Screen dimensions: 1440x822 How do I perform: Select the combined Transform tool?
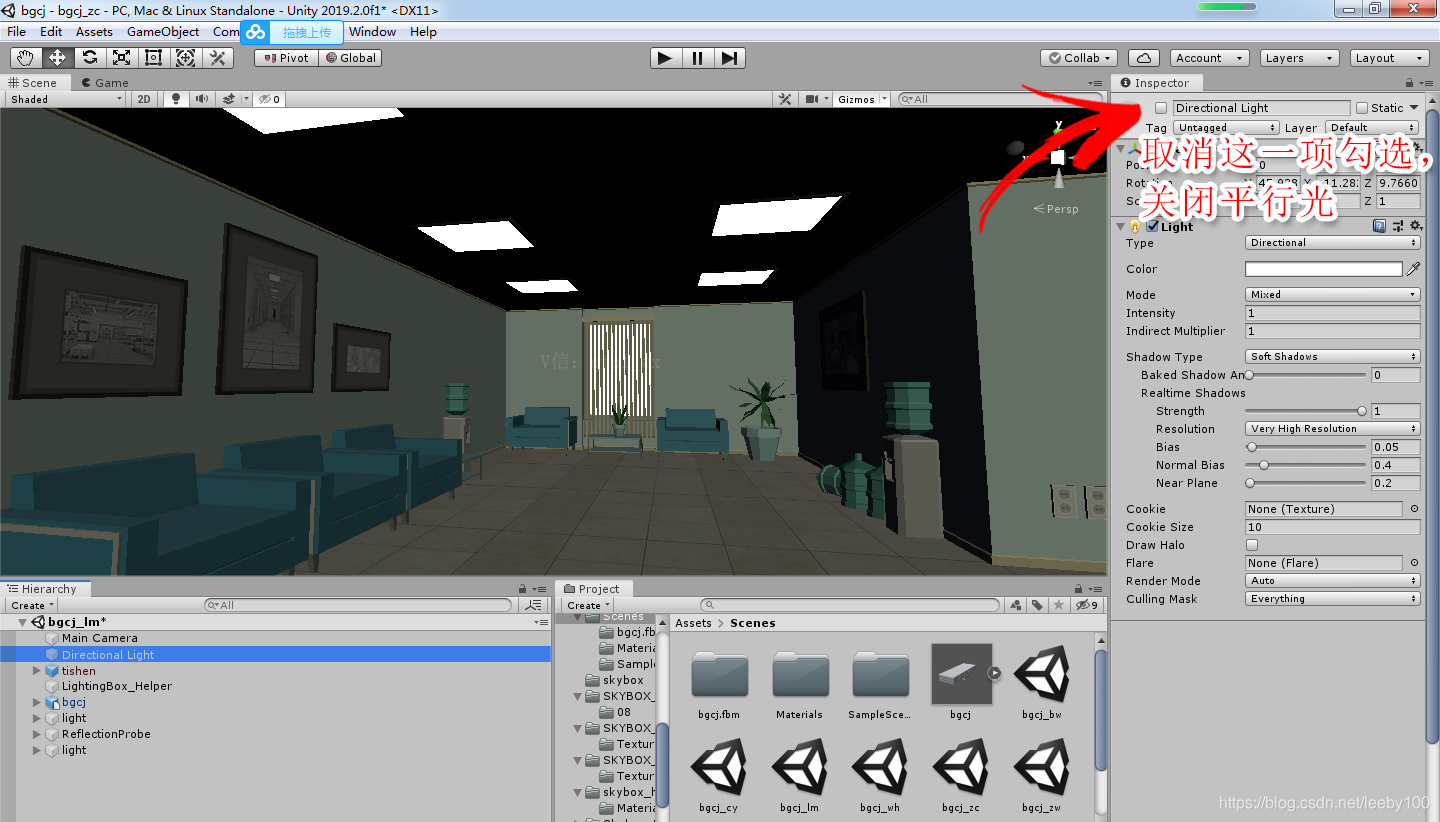coord(185,58)
